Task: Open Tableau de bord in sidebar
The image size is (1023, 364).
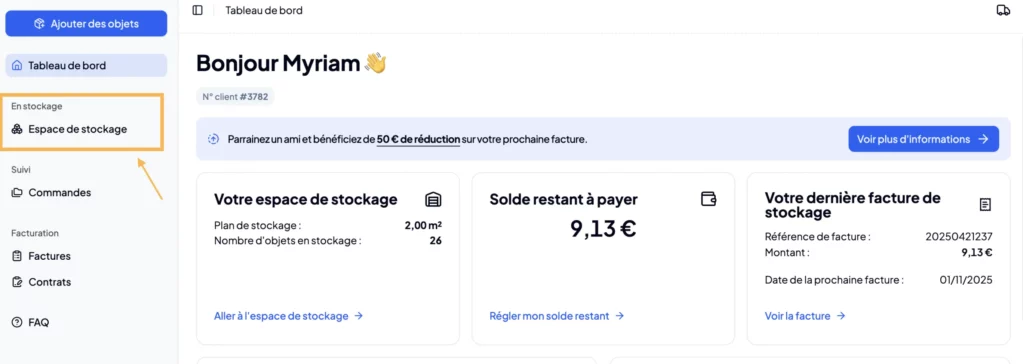Action: tap(86, 65)
